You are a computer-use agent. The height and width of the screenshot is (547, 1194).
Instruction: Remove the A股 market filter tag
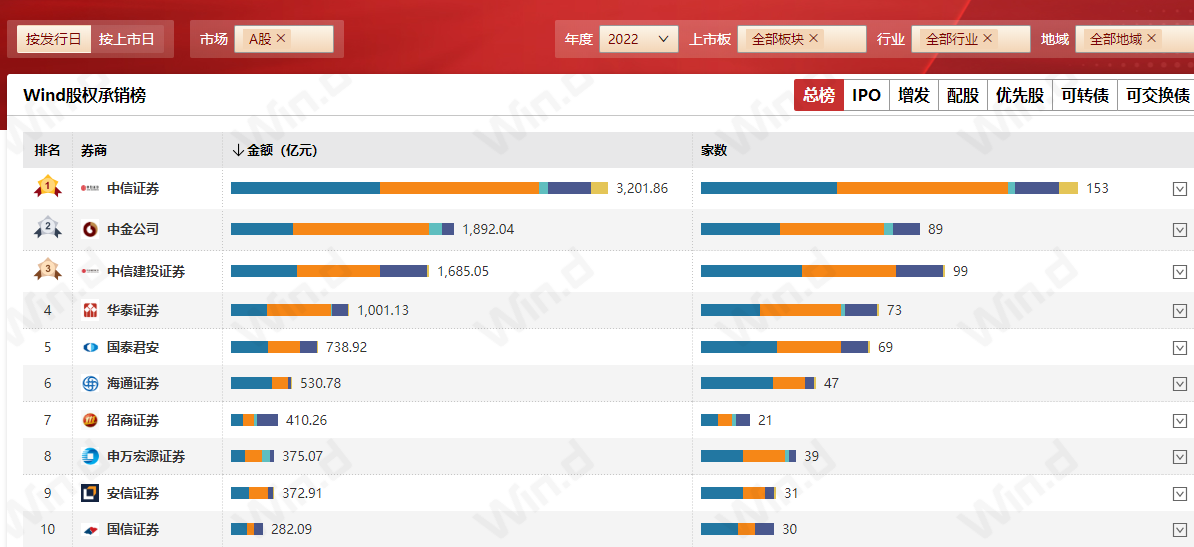[281, 38]
